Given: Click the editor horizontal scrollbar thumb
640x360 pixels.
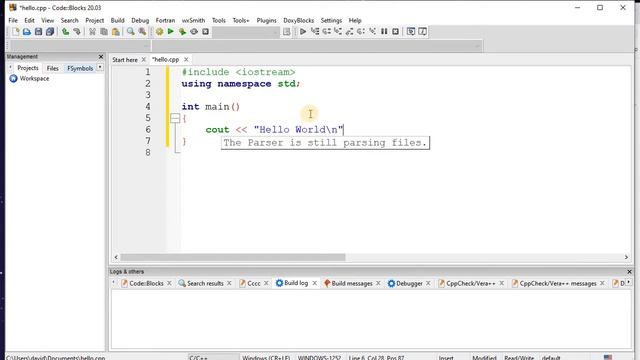Looking at the screenshot, I should tap(233, 257).
